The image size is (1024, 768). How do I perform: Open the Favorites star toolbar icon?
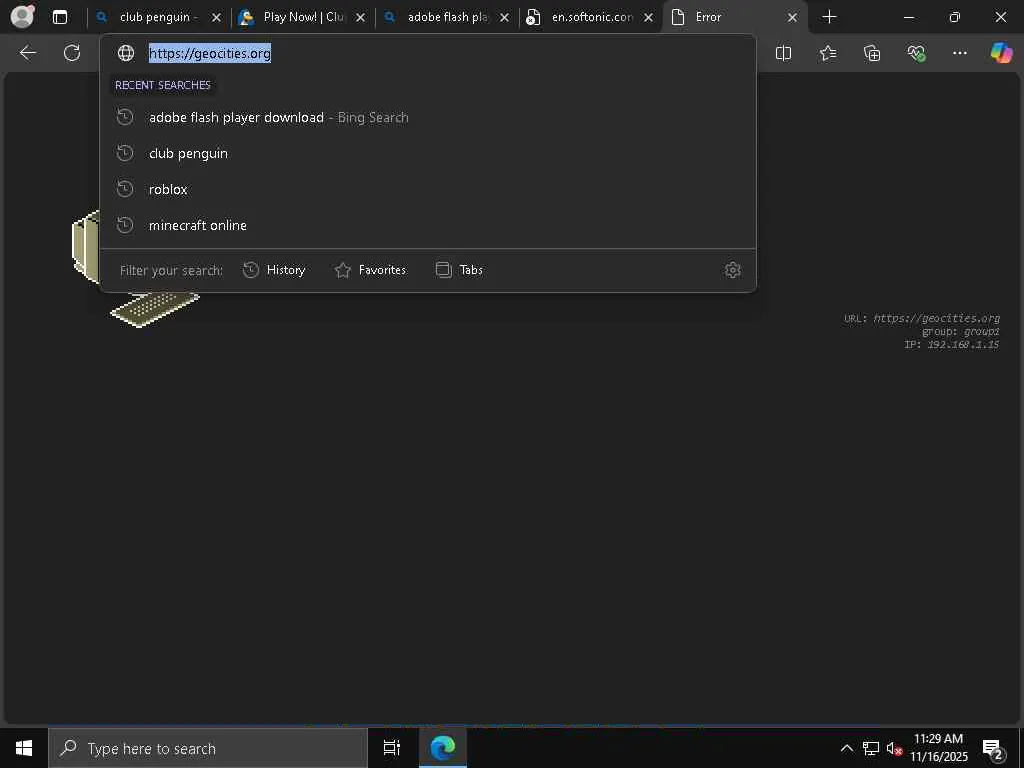coord(827,53)
